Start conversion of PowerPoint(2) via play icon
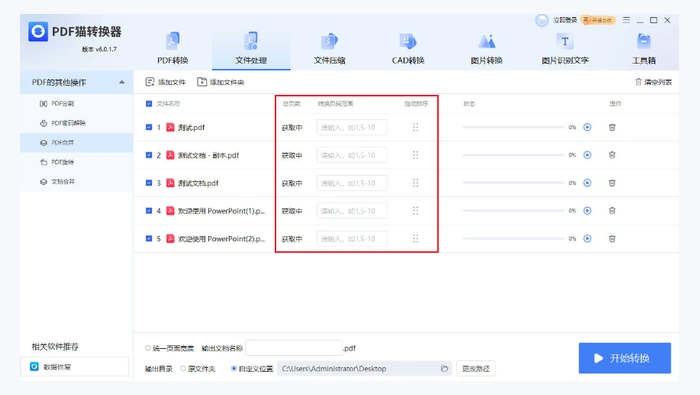The image size is (700, 395). [x=588, y=239]
